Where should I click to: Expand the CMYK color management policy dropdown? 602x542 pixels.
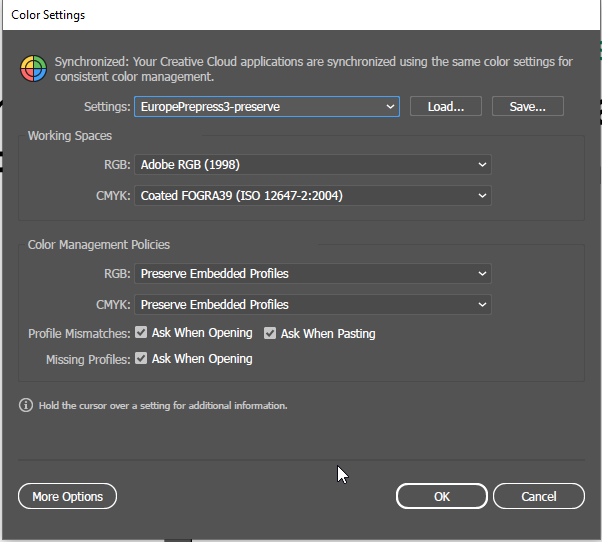click(313, 304)
